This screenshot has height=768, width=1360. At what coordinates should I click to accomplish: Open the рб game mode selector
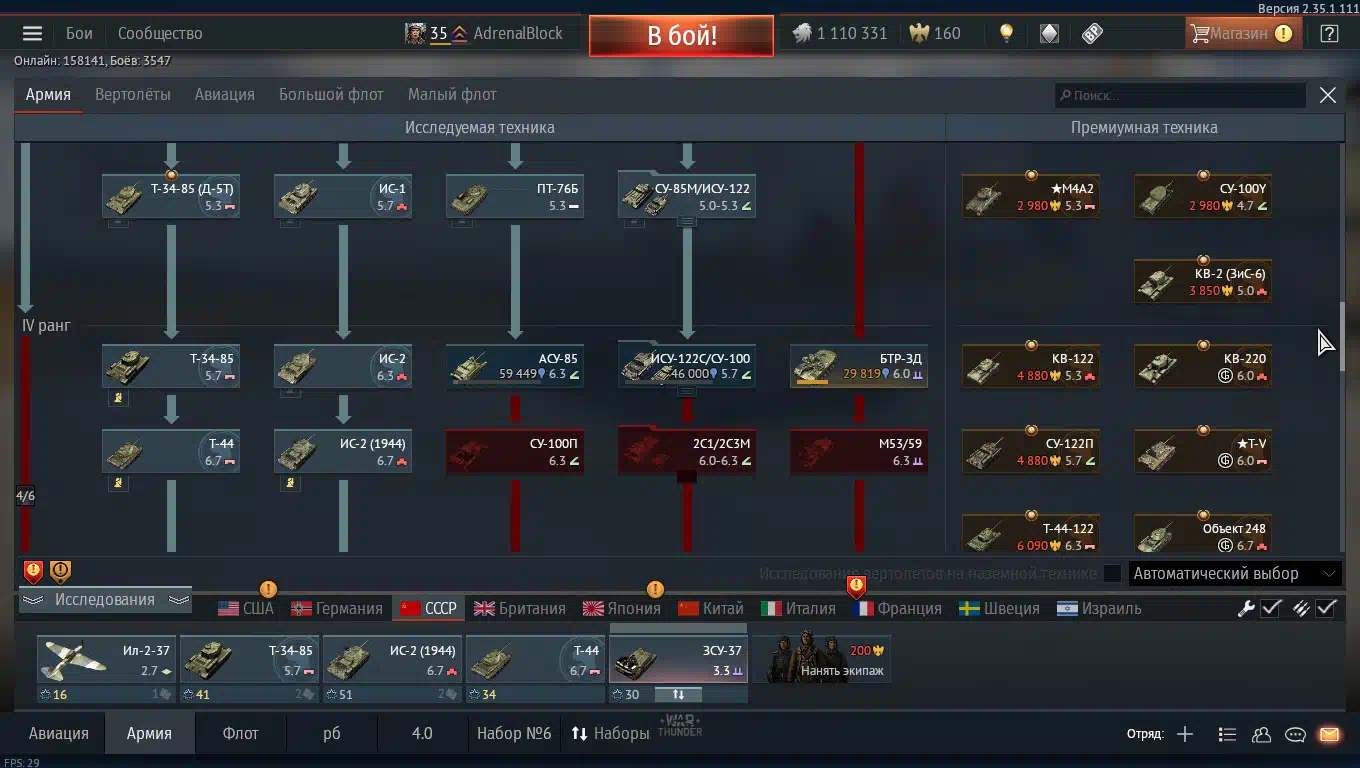click(332, 734)
